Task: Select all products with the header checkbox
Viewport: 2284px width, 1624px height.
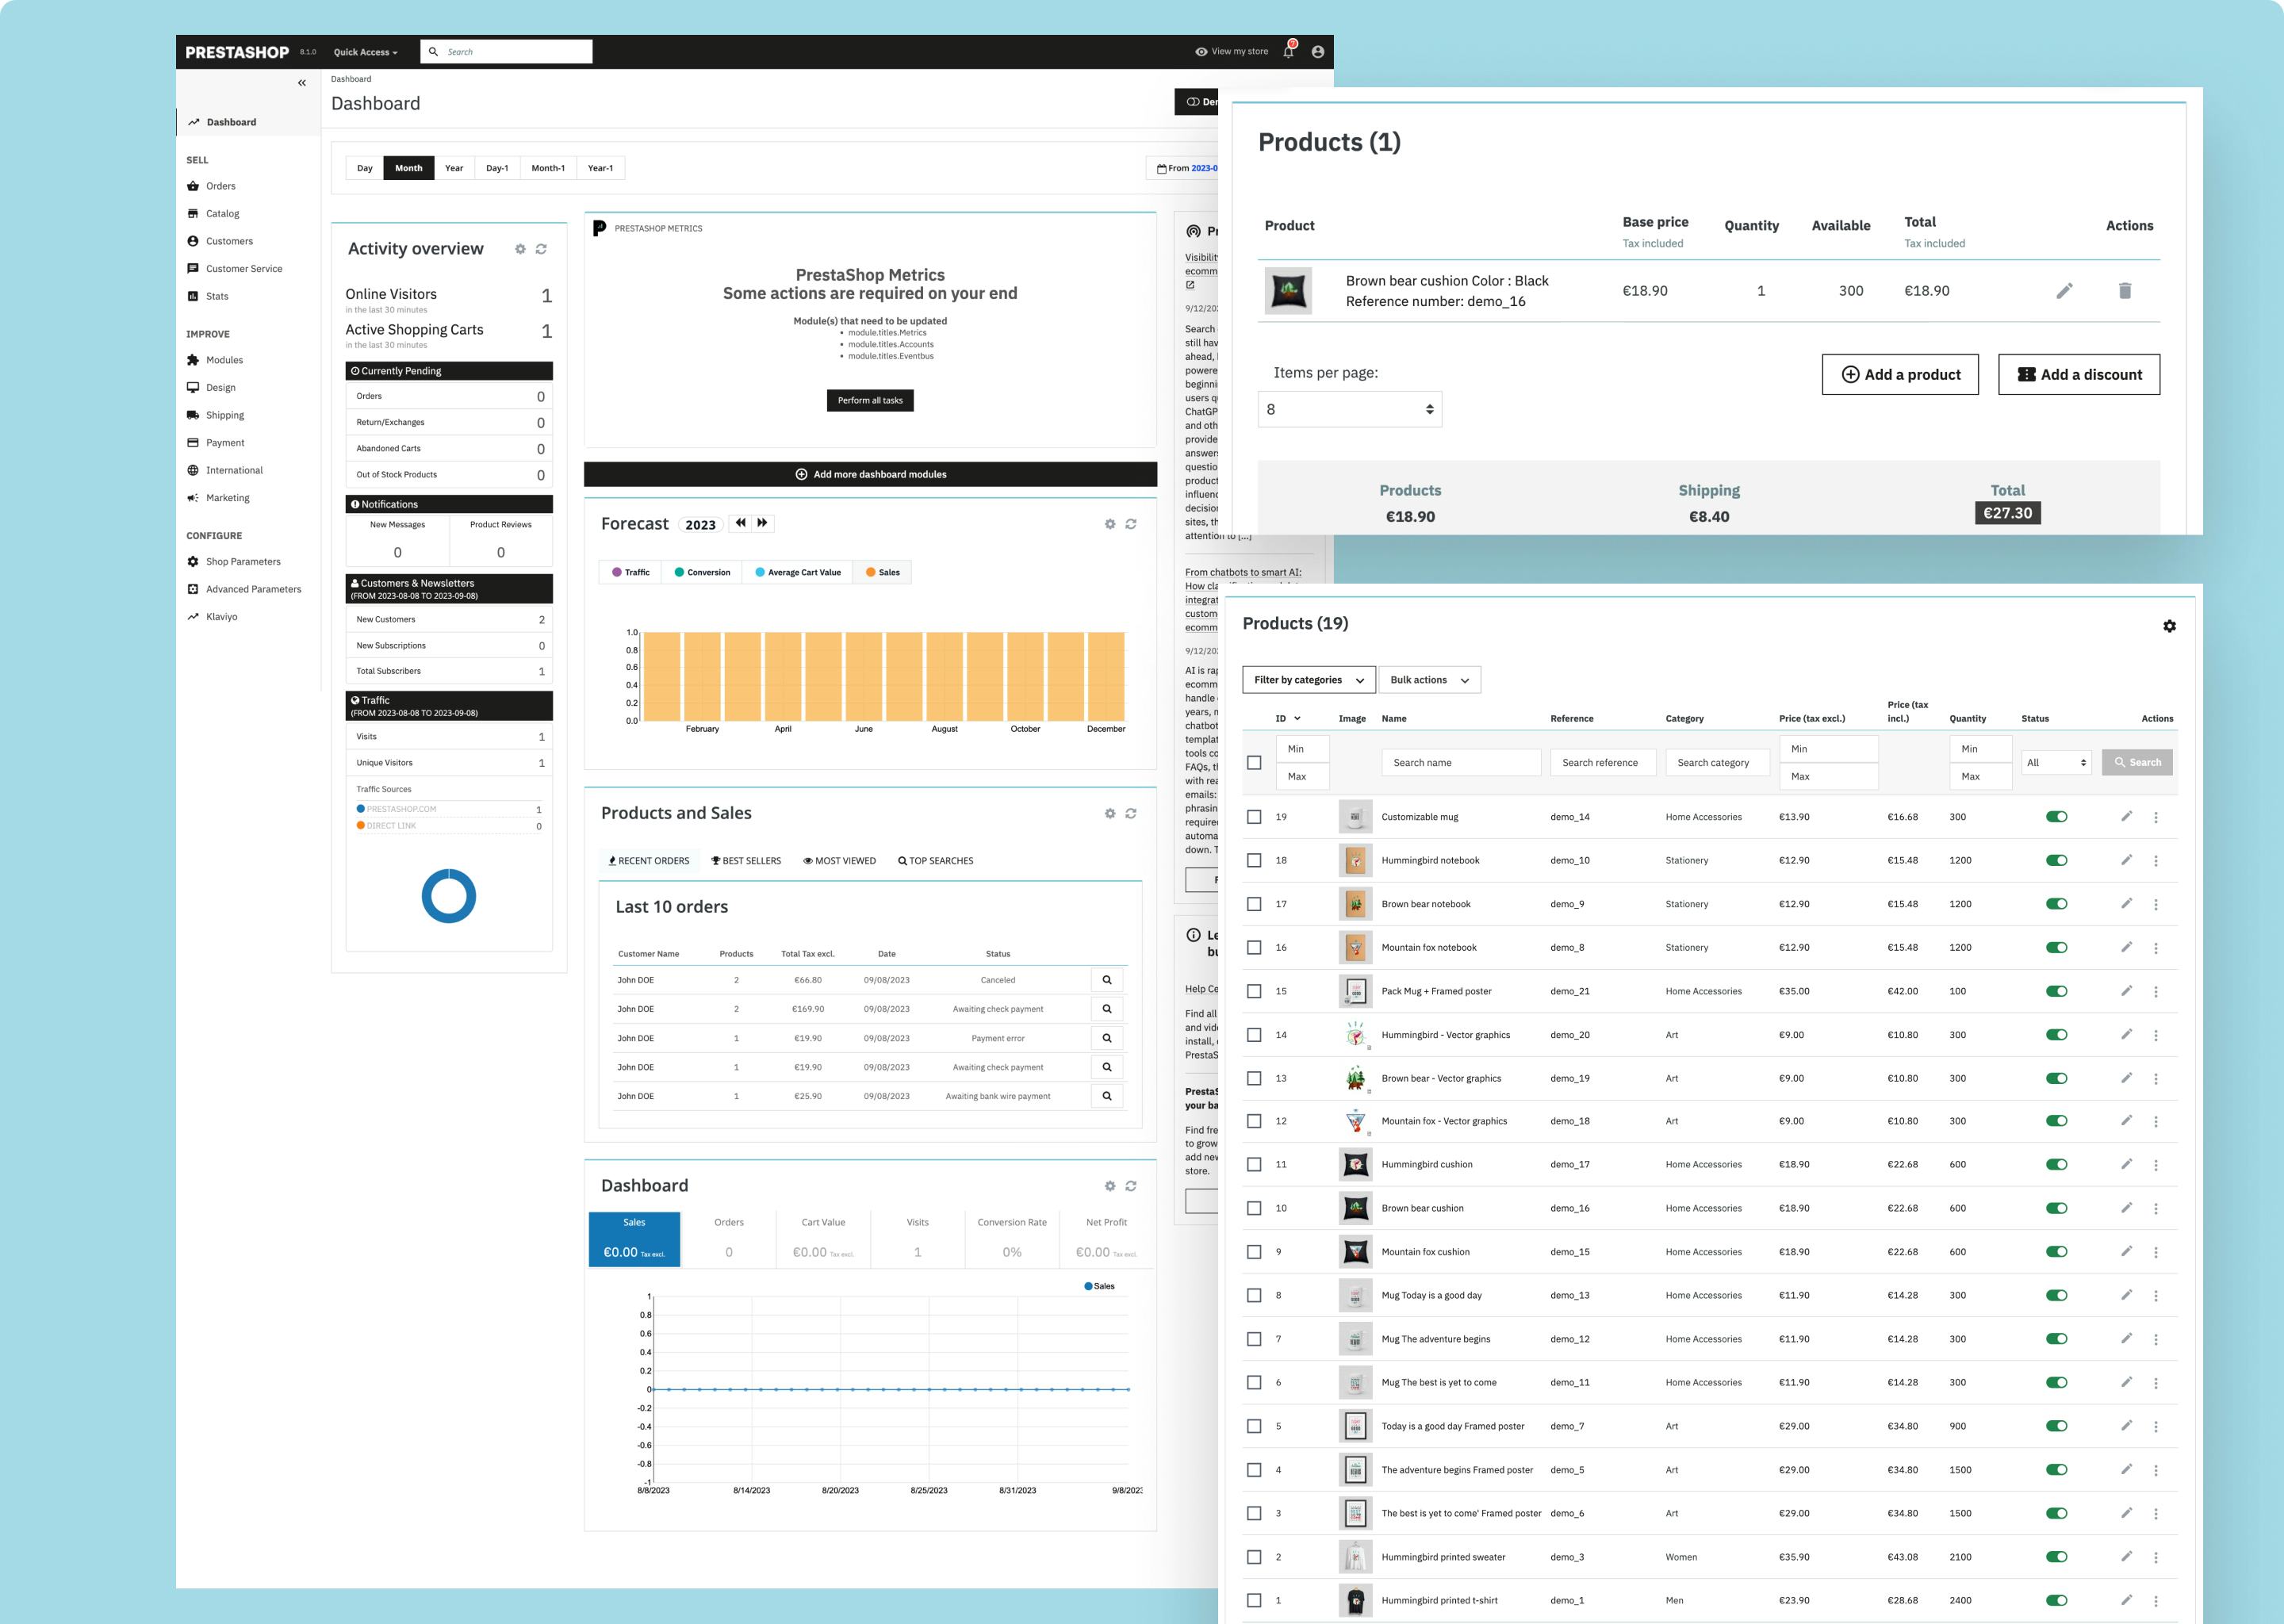Action: pyautogui.click(x=1254, y=762)
